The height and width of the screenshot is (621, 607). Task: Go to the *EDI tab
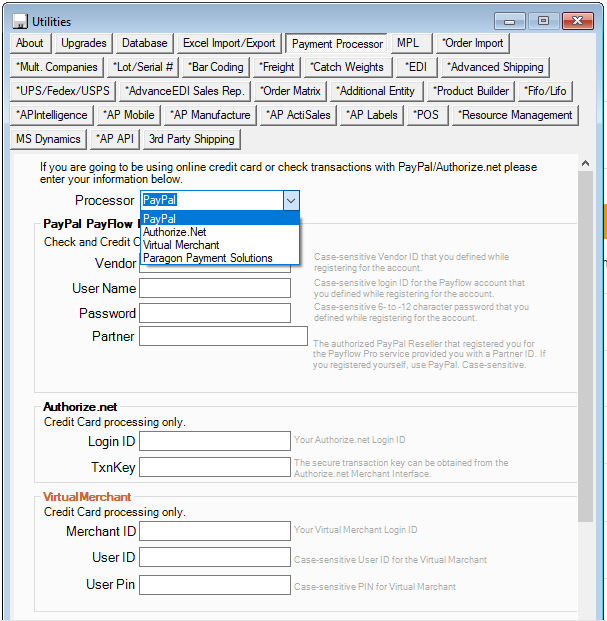coord(415,67)
